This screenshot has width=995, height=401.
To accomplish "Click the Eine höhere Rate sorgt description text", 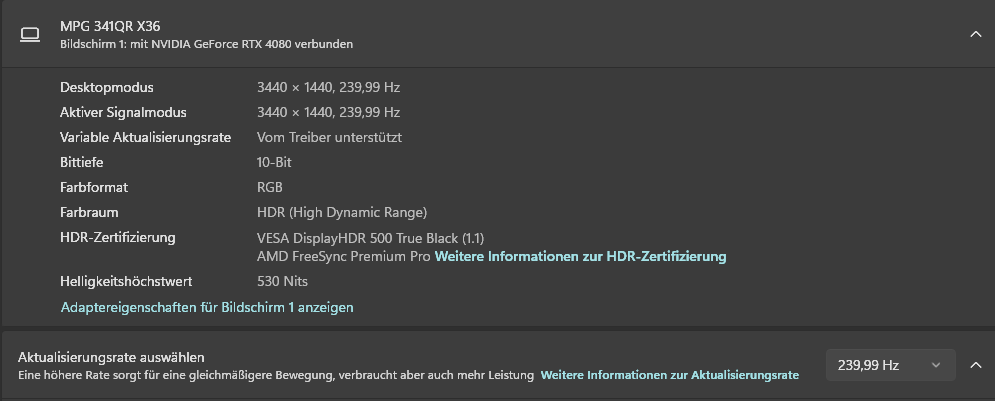I will [x=276, y=375].
